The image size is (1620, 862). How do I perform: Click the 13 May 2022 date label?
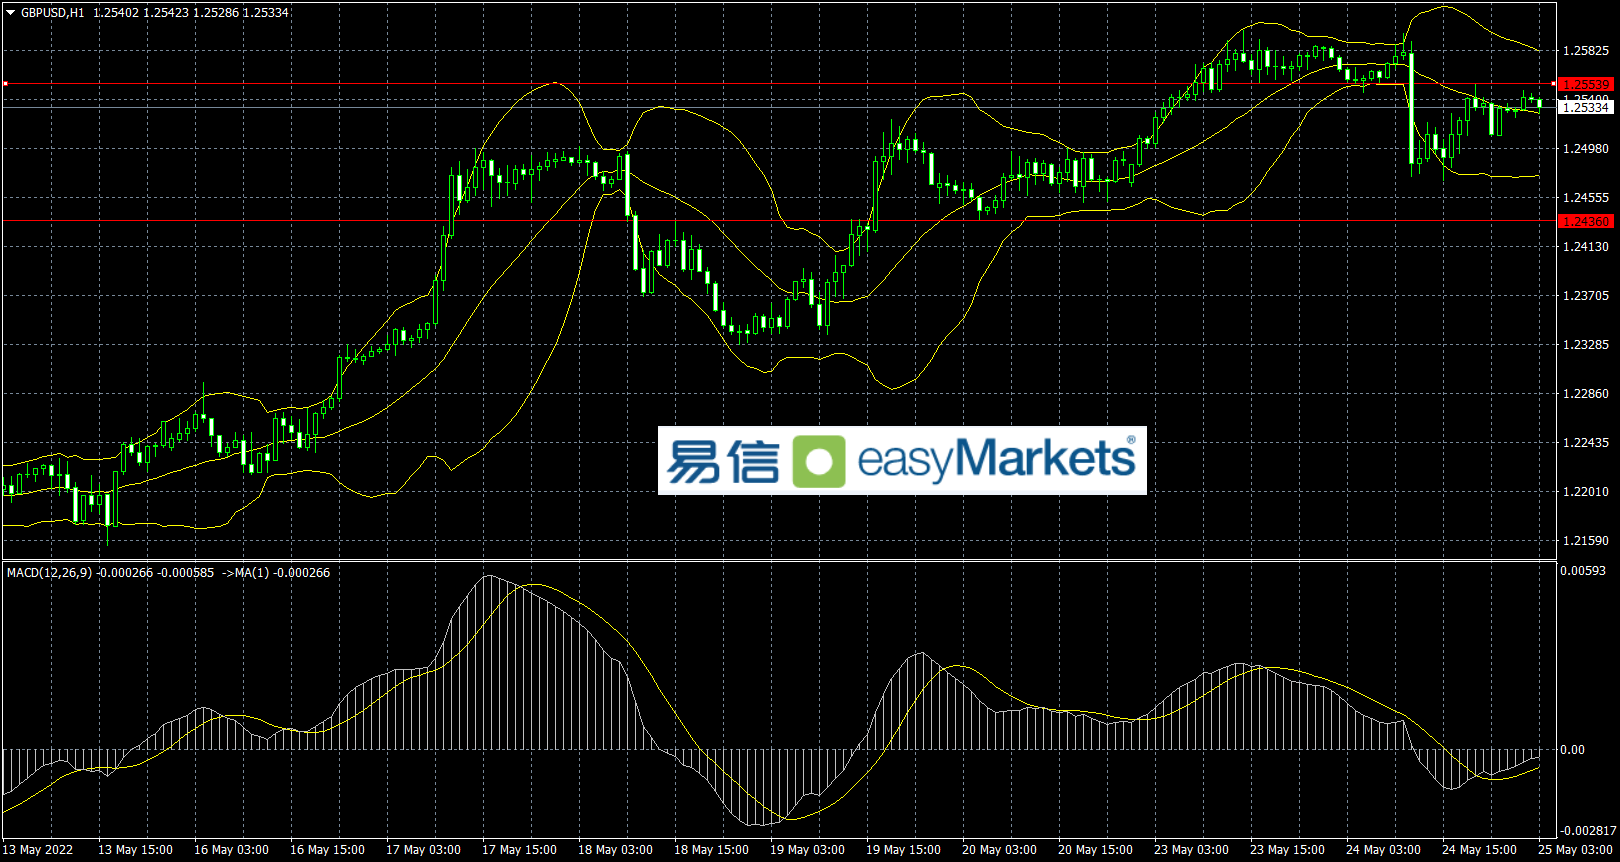38,850
